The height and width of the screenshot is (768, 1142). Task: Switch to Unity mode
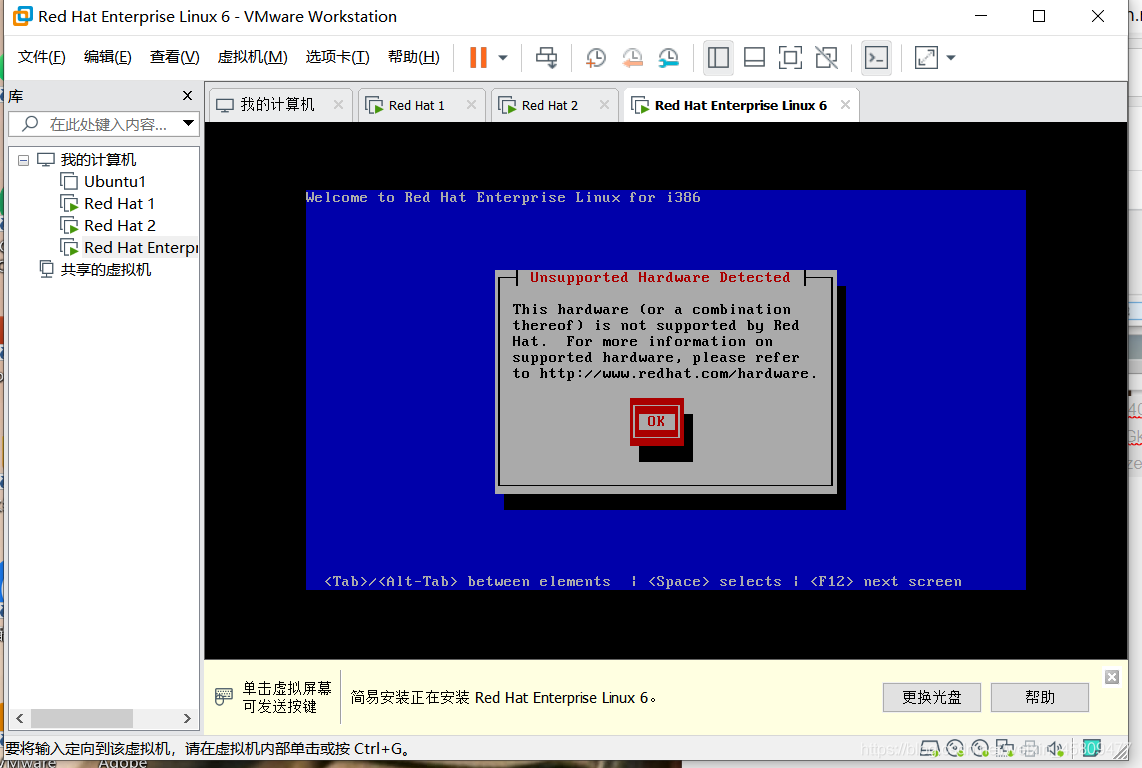(x=826, y=58)
